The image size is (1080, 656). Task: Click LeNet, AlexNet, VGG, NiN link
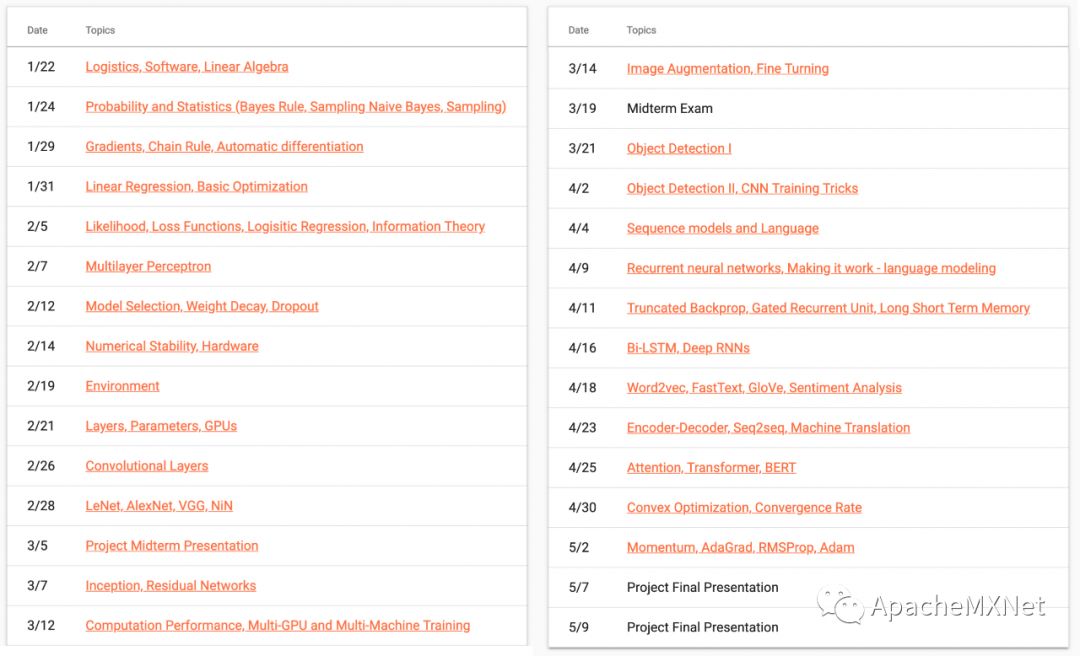pyautogui.click(x=159, y=506)
